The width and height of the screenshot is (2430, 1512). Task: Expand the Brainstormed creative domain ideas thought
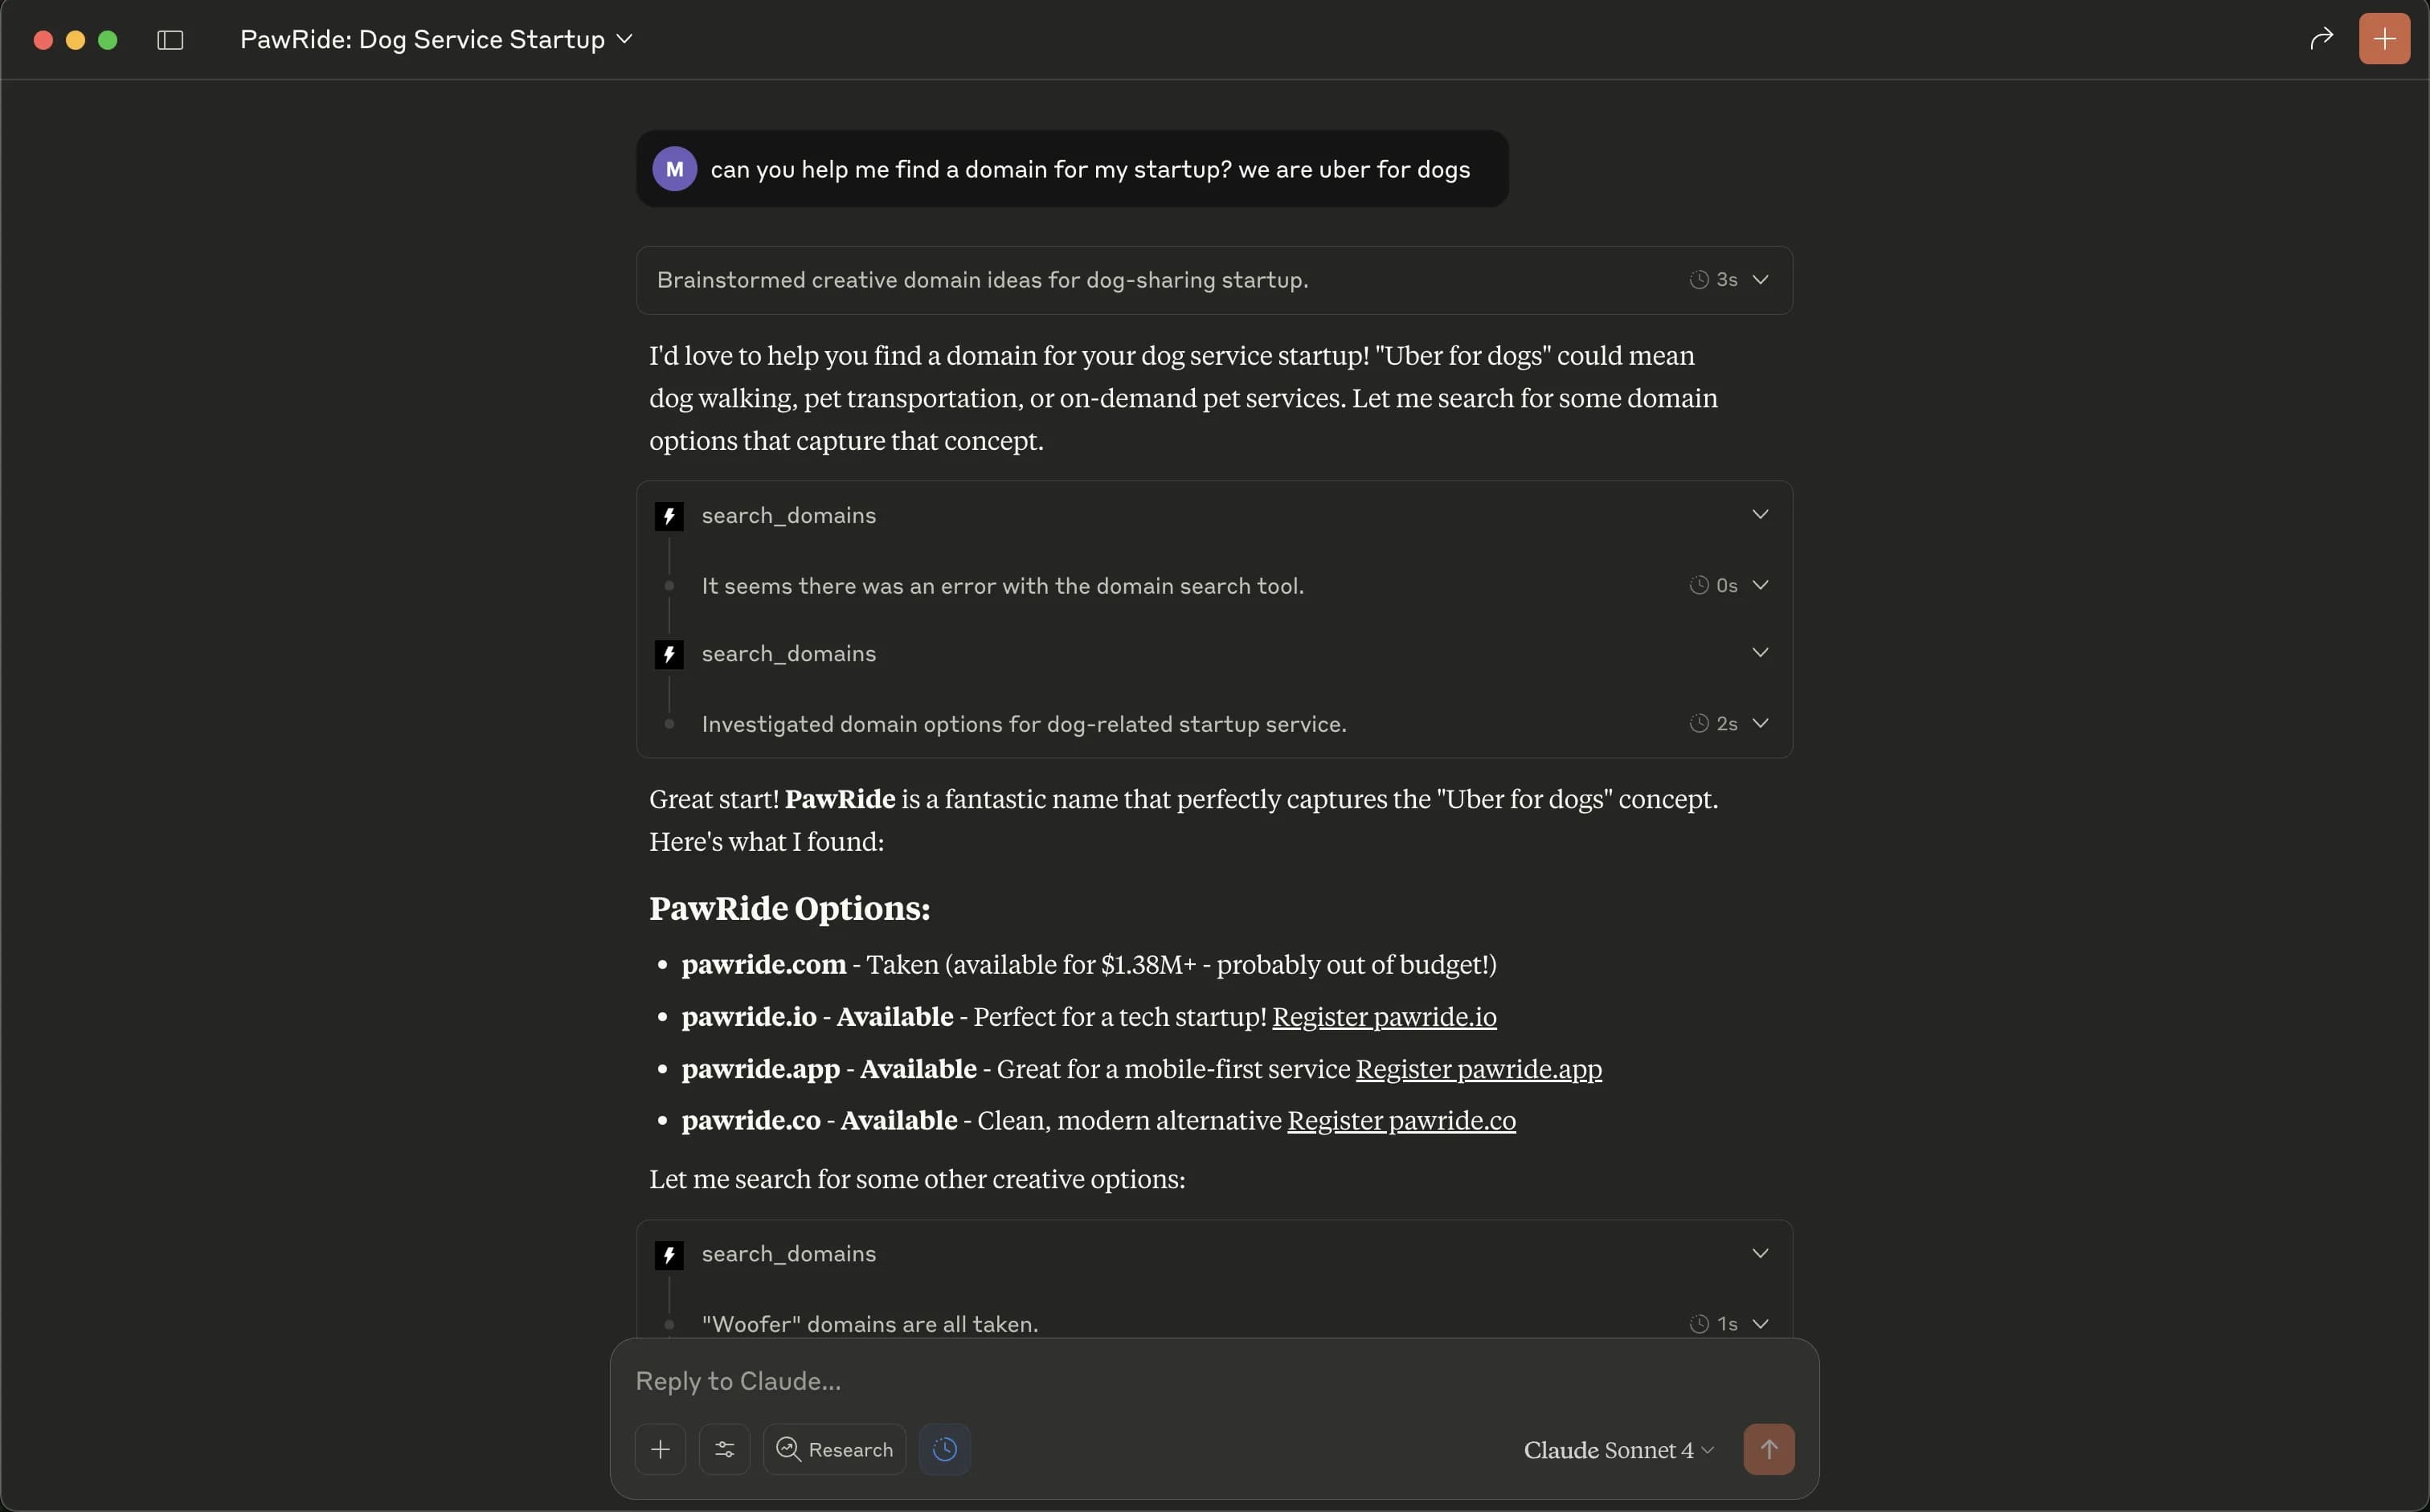[x=1214, y=280]
